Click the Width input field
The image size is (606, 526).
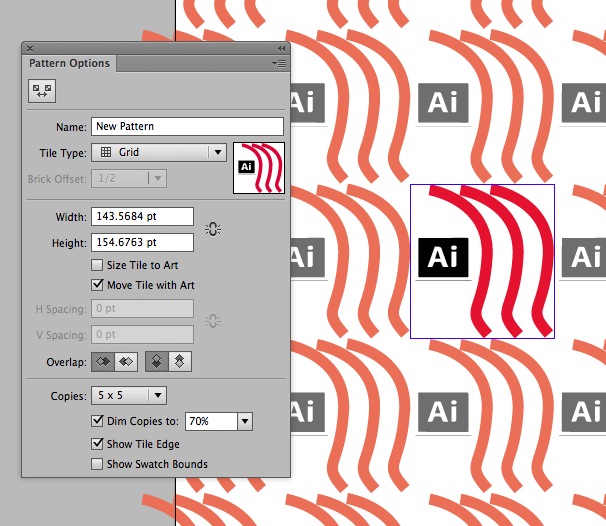(142, 216)
